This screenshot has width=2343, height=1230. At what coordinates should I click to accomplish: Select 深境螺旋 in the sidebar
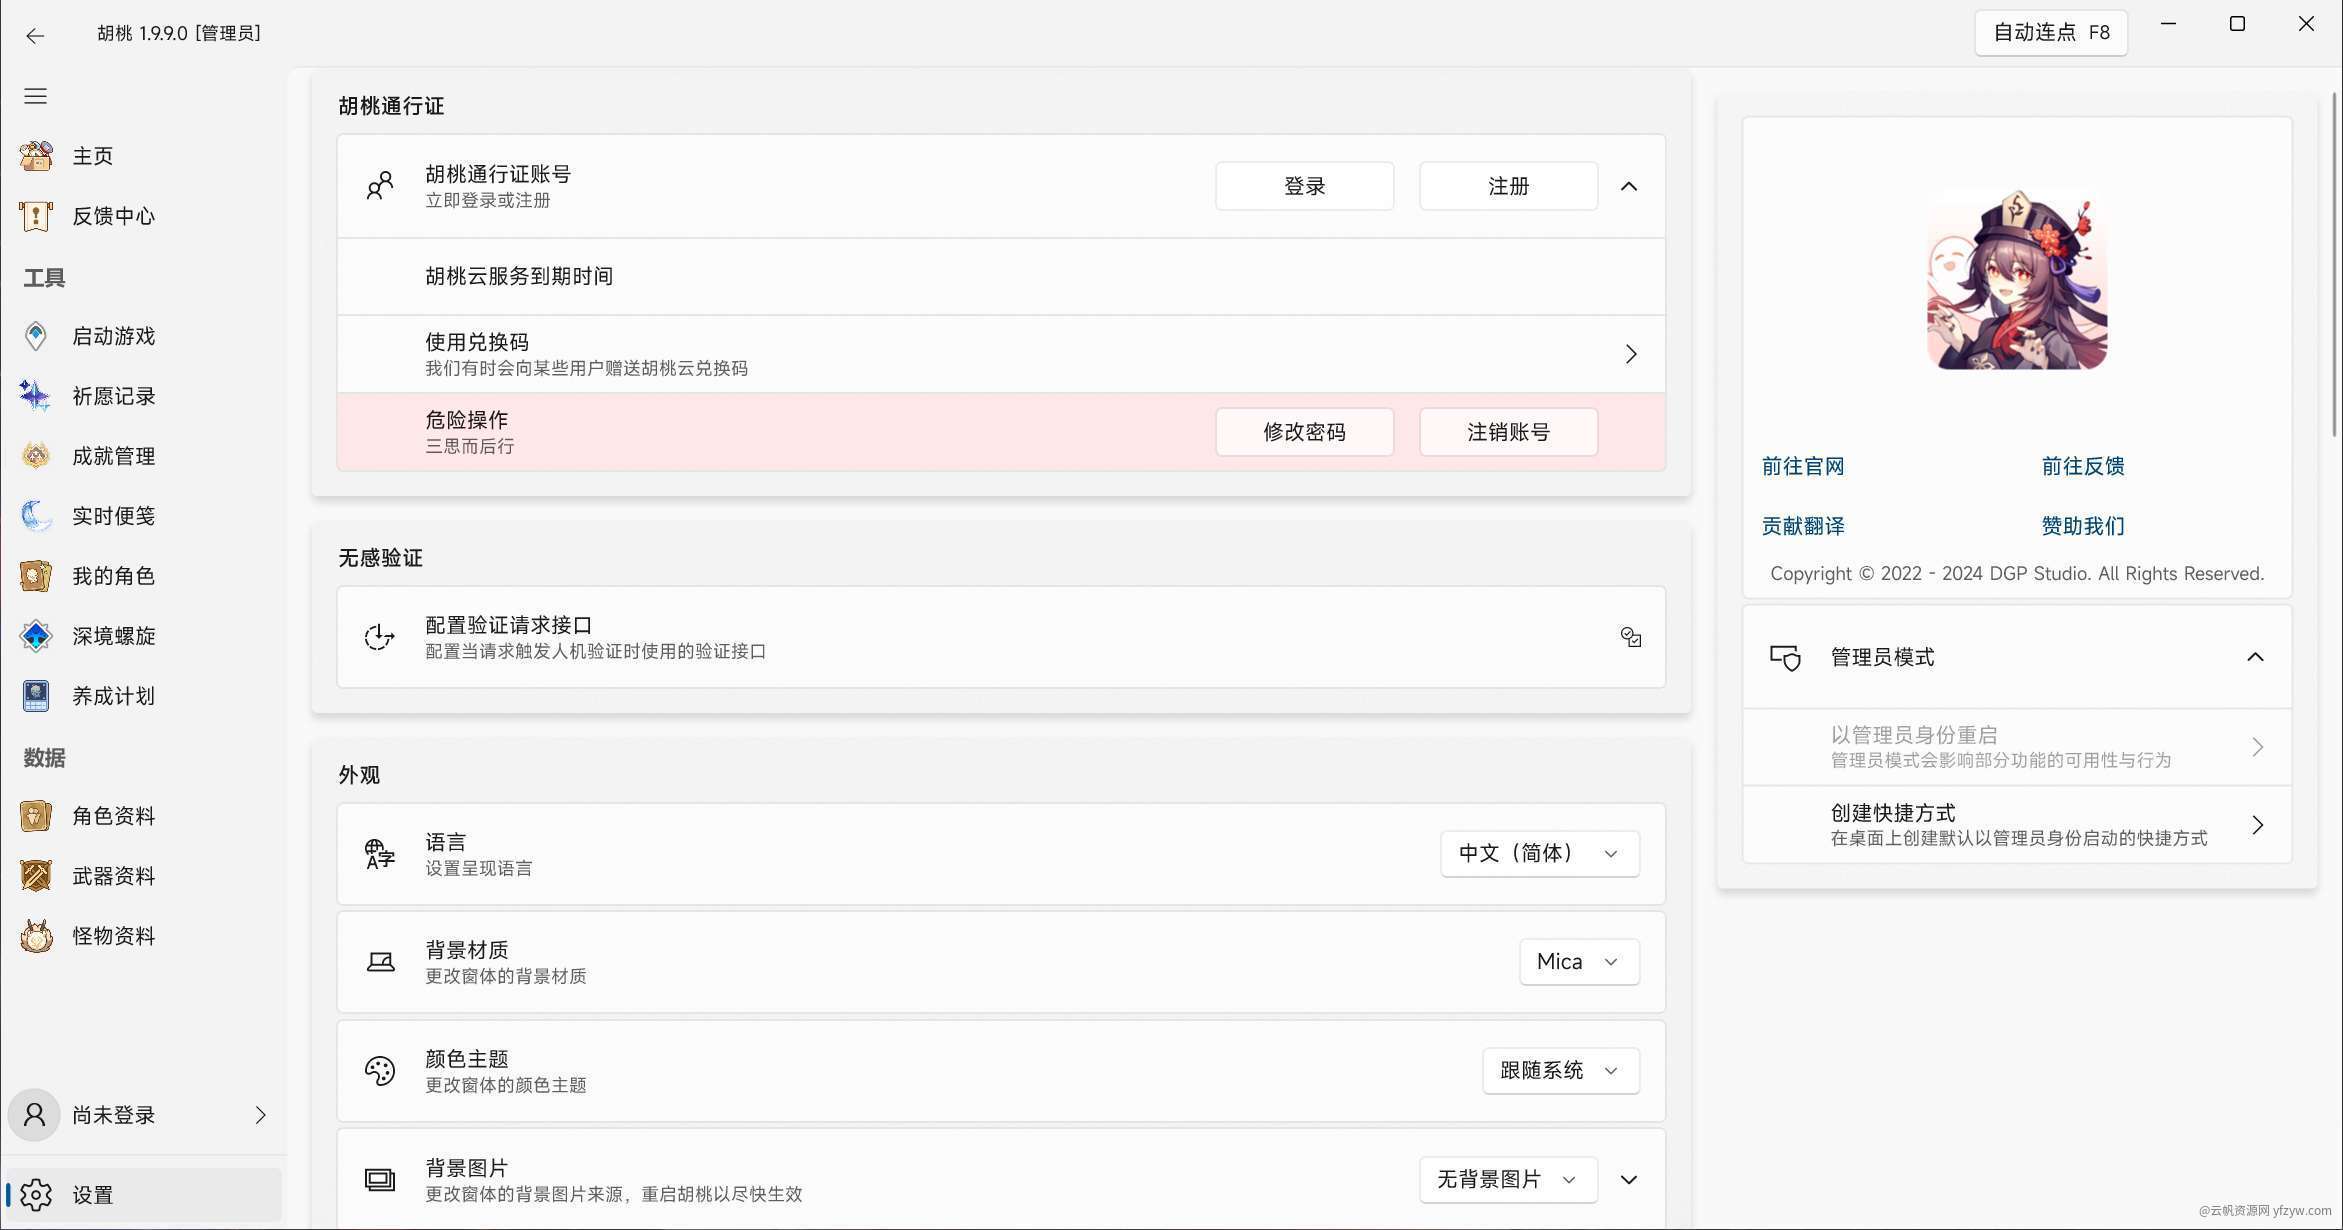142,636
